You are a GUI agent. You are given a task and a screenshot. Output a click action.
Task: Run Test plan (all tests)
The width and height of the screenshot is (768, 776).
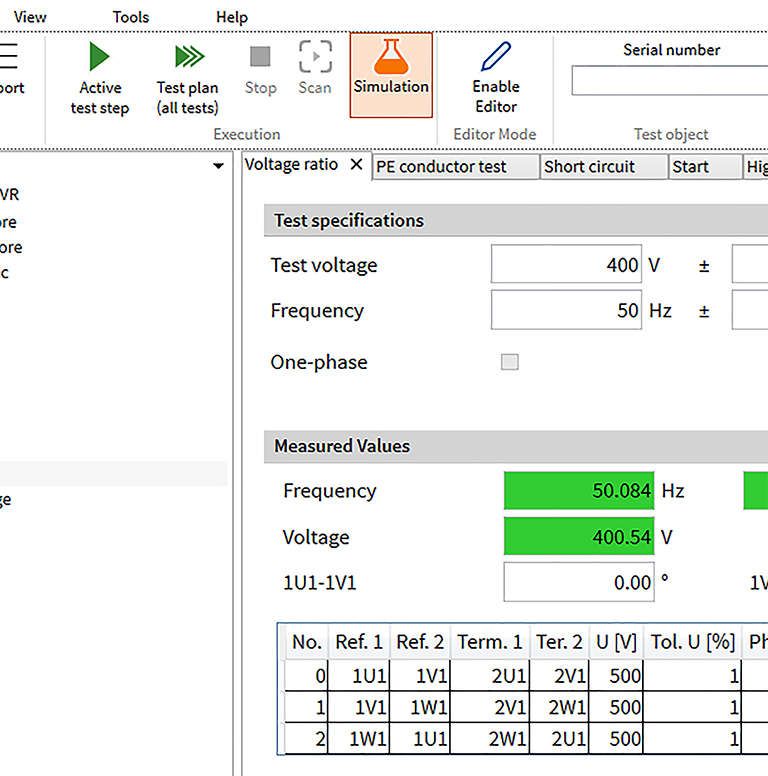click(188, 78)
